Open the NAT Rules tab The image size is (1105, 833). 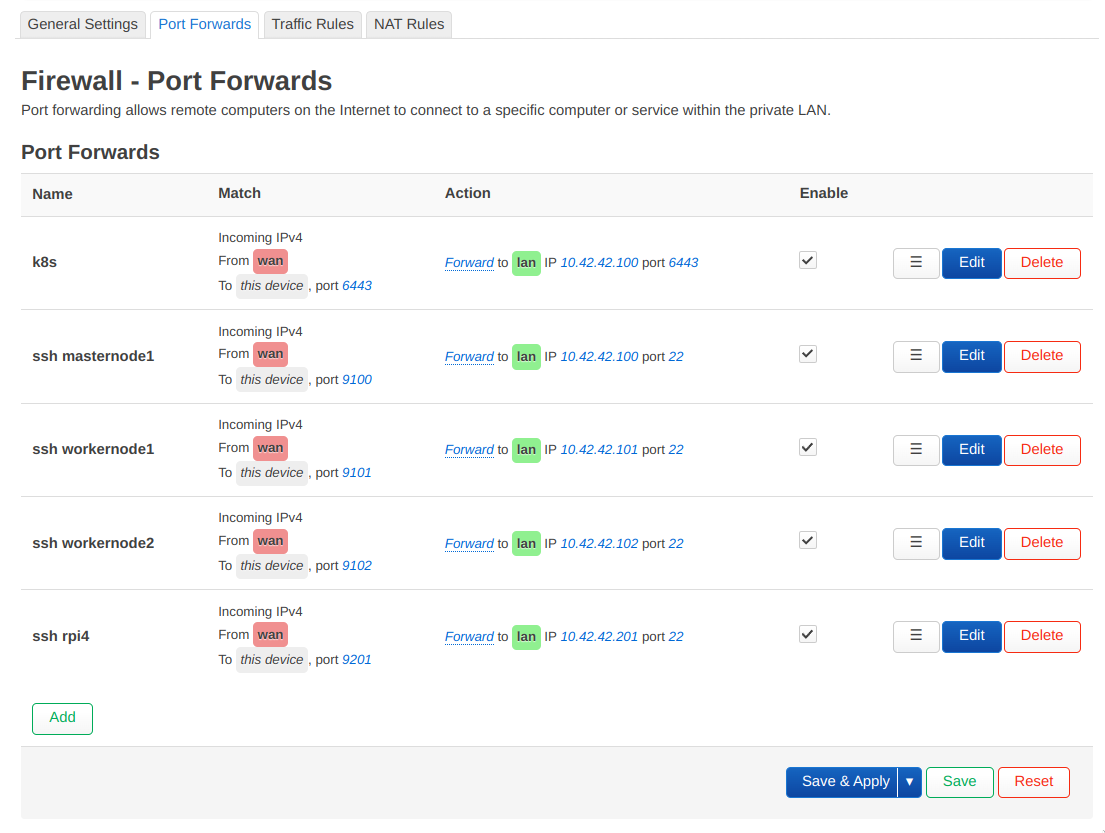(x=409, y=24)
